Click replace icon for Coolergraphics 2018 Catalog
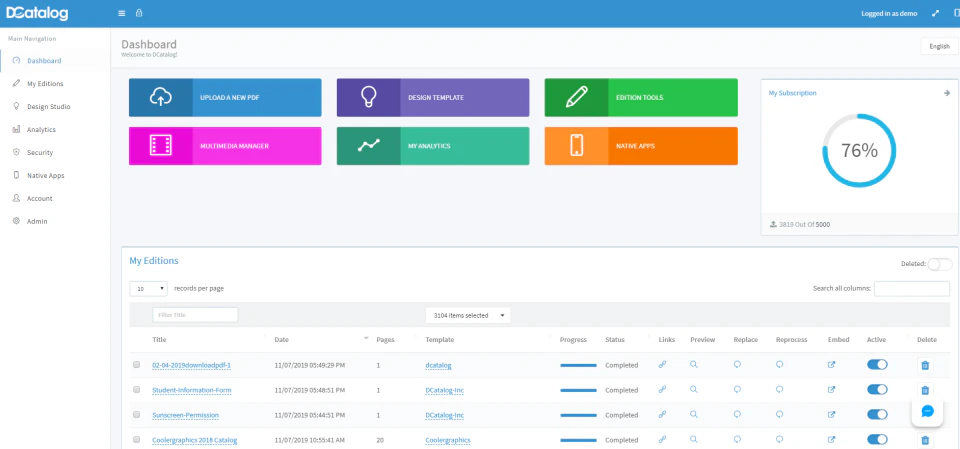The image size is (960, 449). coord(738,439)
